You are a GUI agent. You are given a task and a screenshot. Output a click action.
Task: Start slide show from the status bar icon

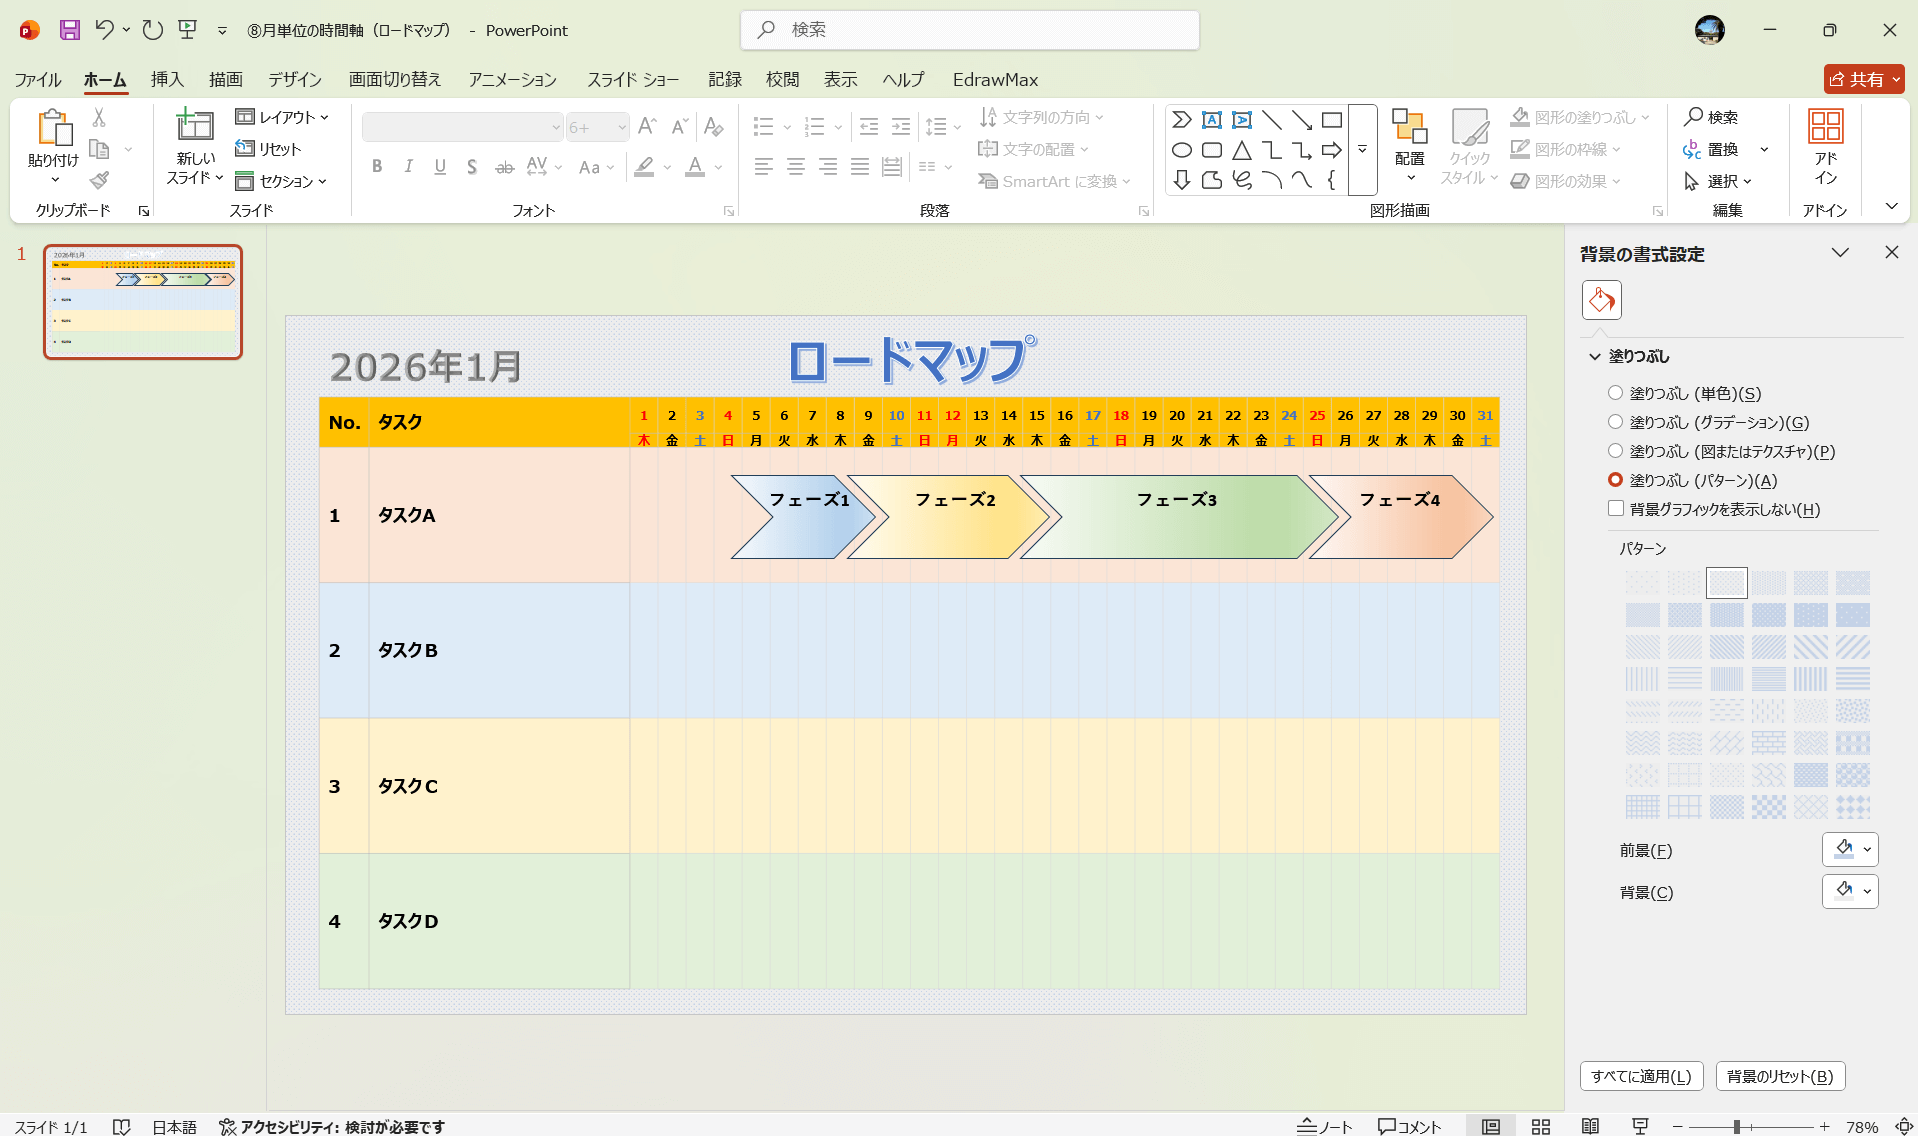[1641, 1125]
